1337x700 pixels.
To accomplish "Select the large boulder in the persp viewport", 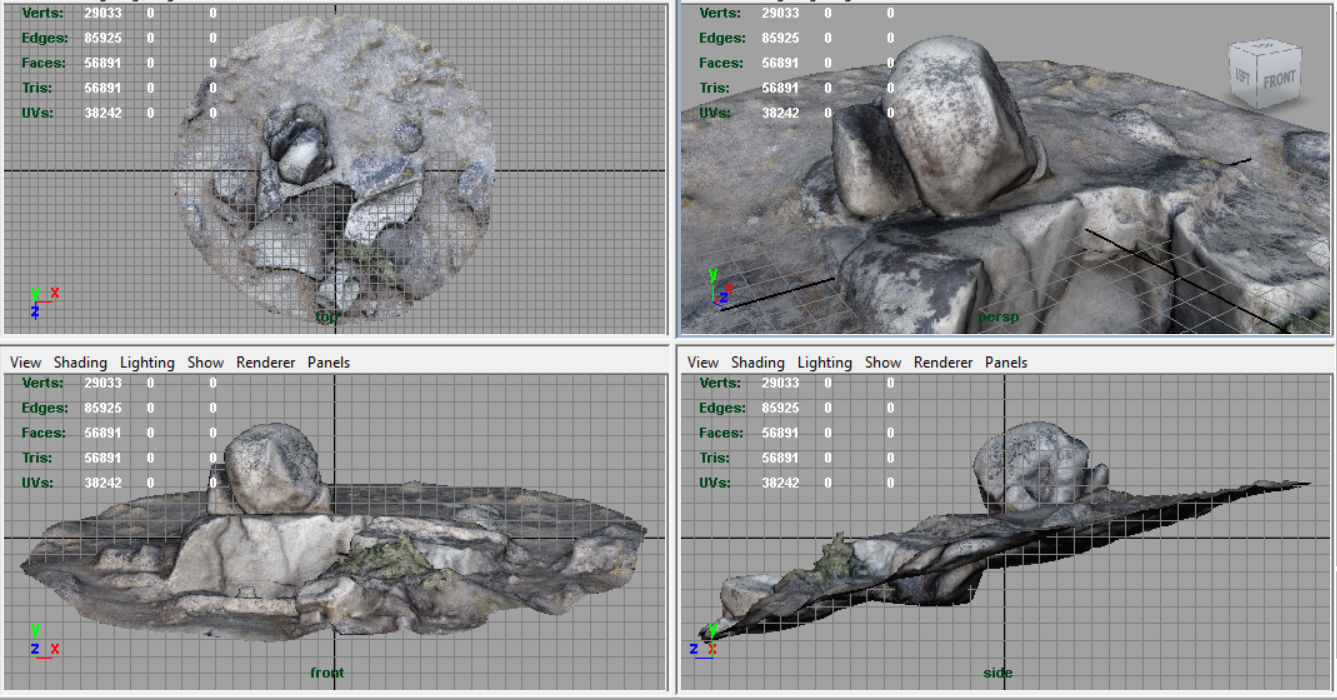I will coord(960,125).
